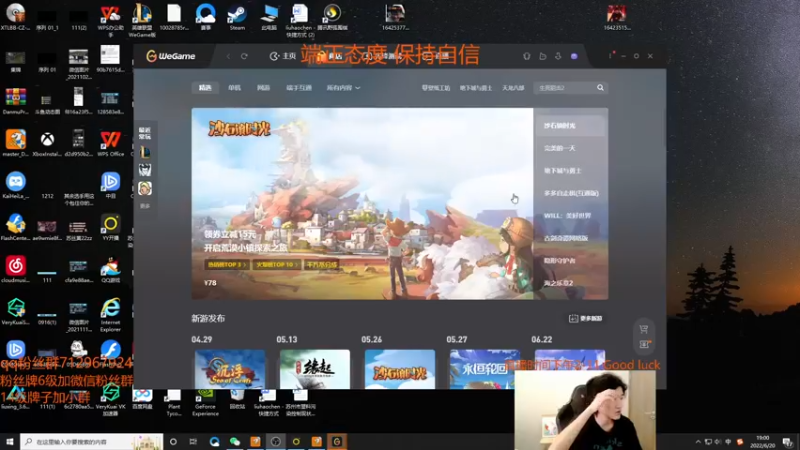Open 英雄联盟 WeGame版 desktop shortcut
The width and height of the screenshot is (800, 450).
142,19
